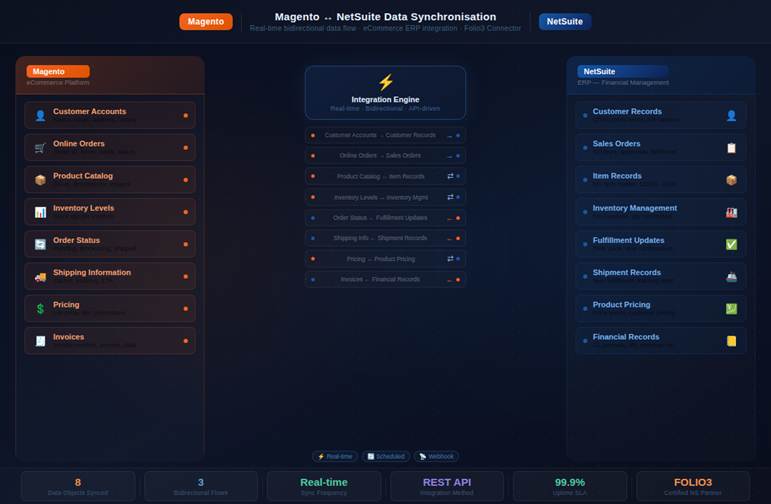This screenshot has width=771, height=504.
Task: Click the Order Status label in Magento panel
Action: point(76,240)
